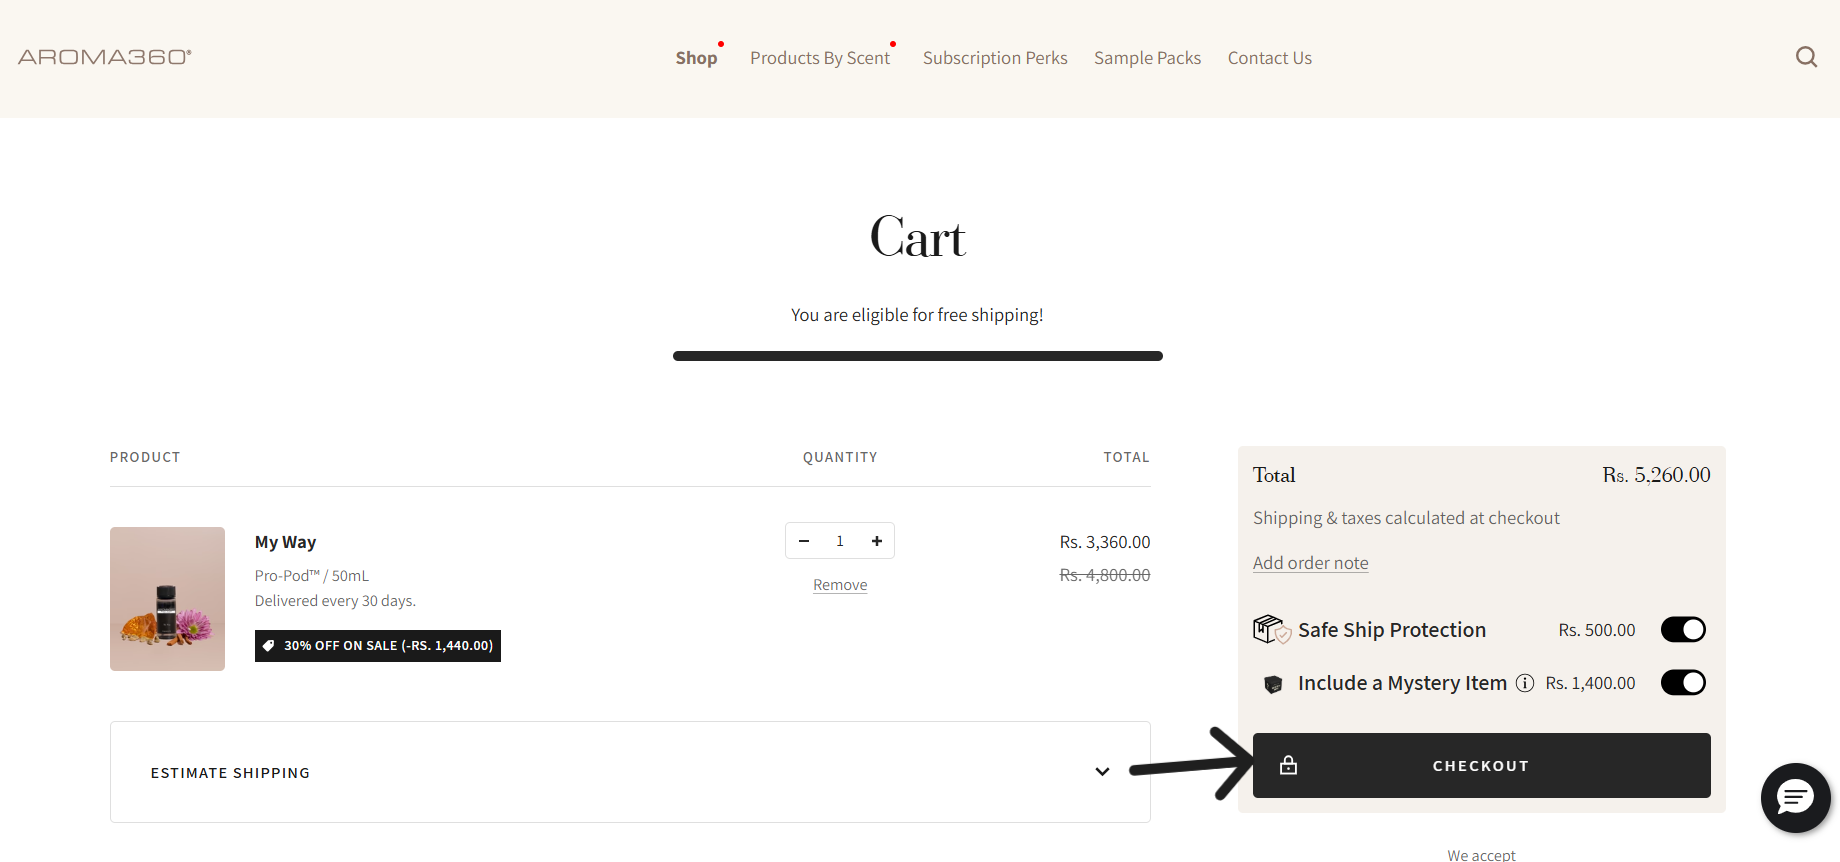Click Add order note link

(1310, 563)
